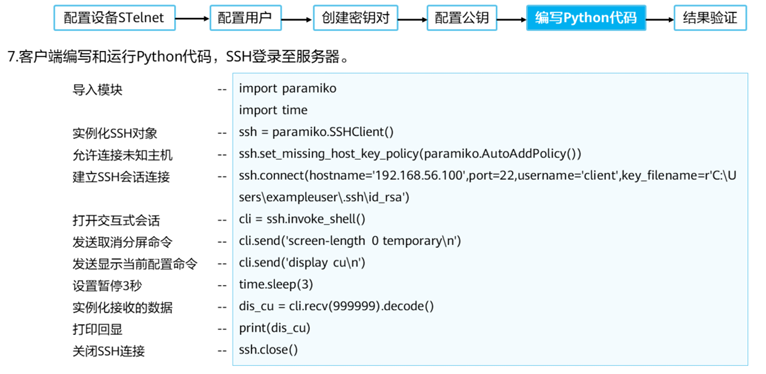Click the code ssh.close()
The image size is (766, 374).
(268, 351)
